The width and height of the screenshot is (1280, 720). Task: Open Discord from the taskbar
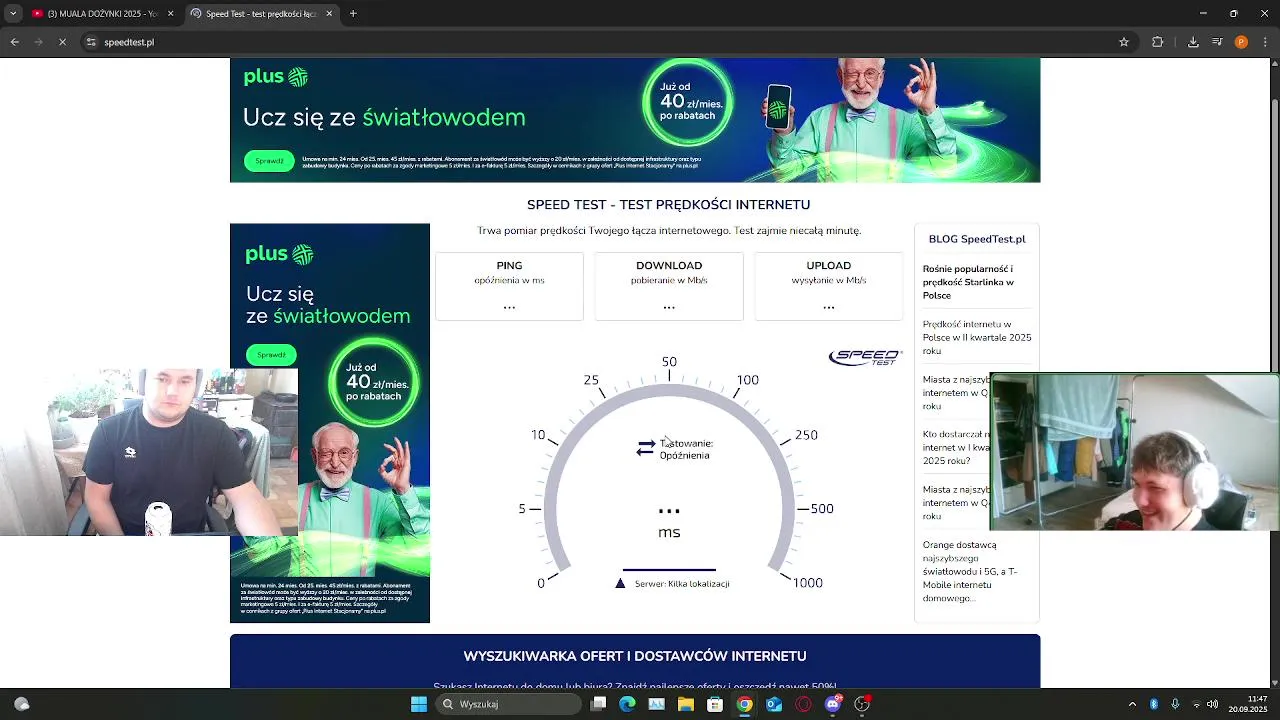point(832,704)
